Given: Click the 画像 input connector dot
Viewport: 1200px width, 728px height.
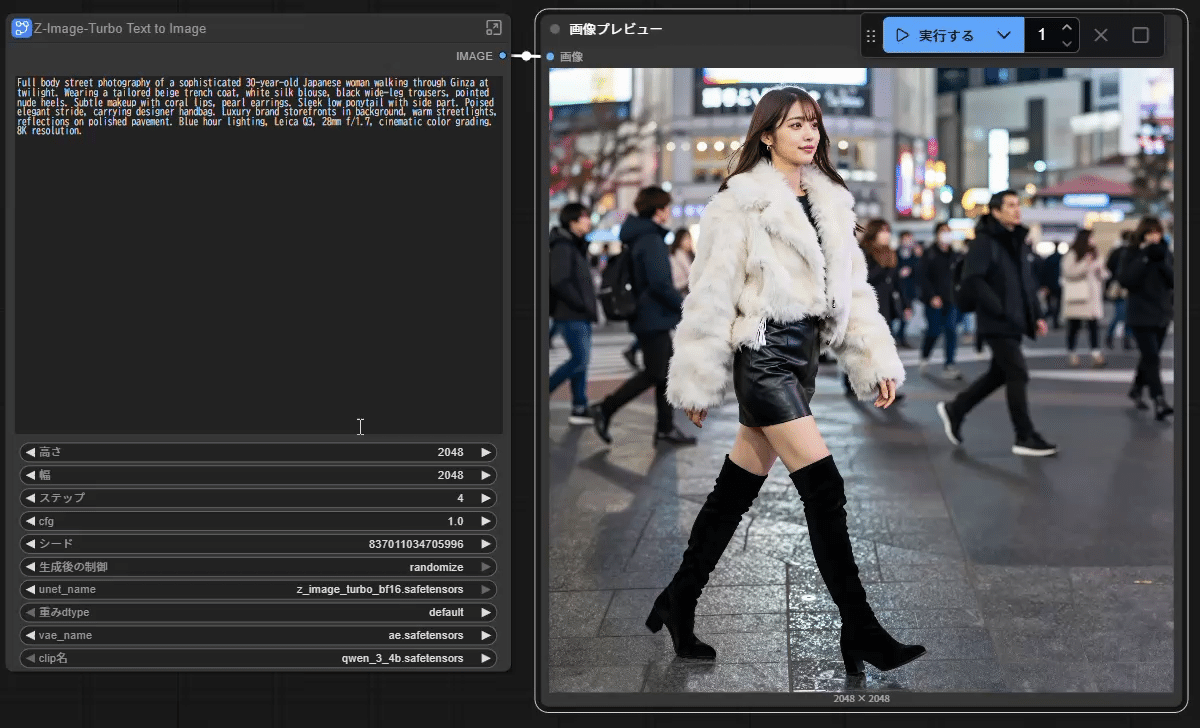Looking at the screenshot, I should (x=551, y=57).
